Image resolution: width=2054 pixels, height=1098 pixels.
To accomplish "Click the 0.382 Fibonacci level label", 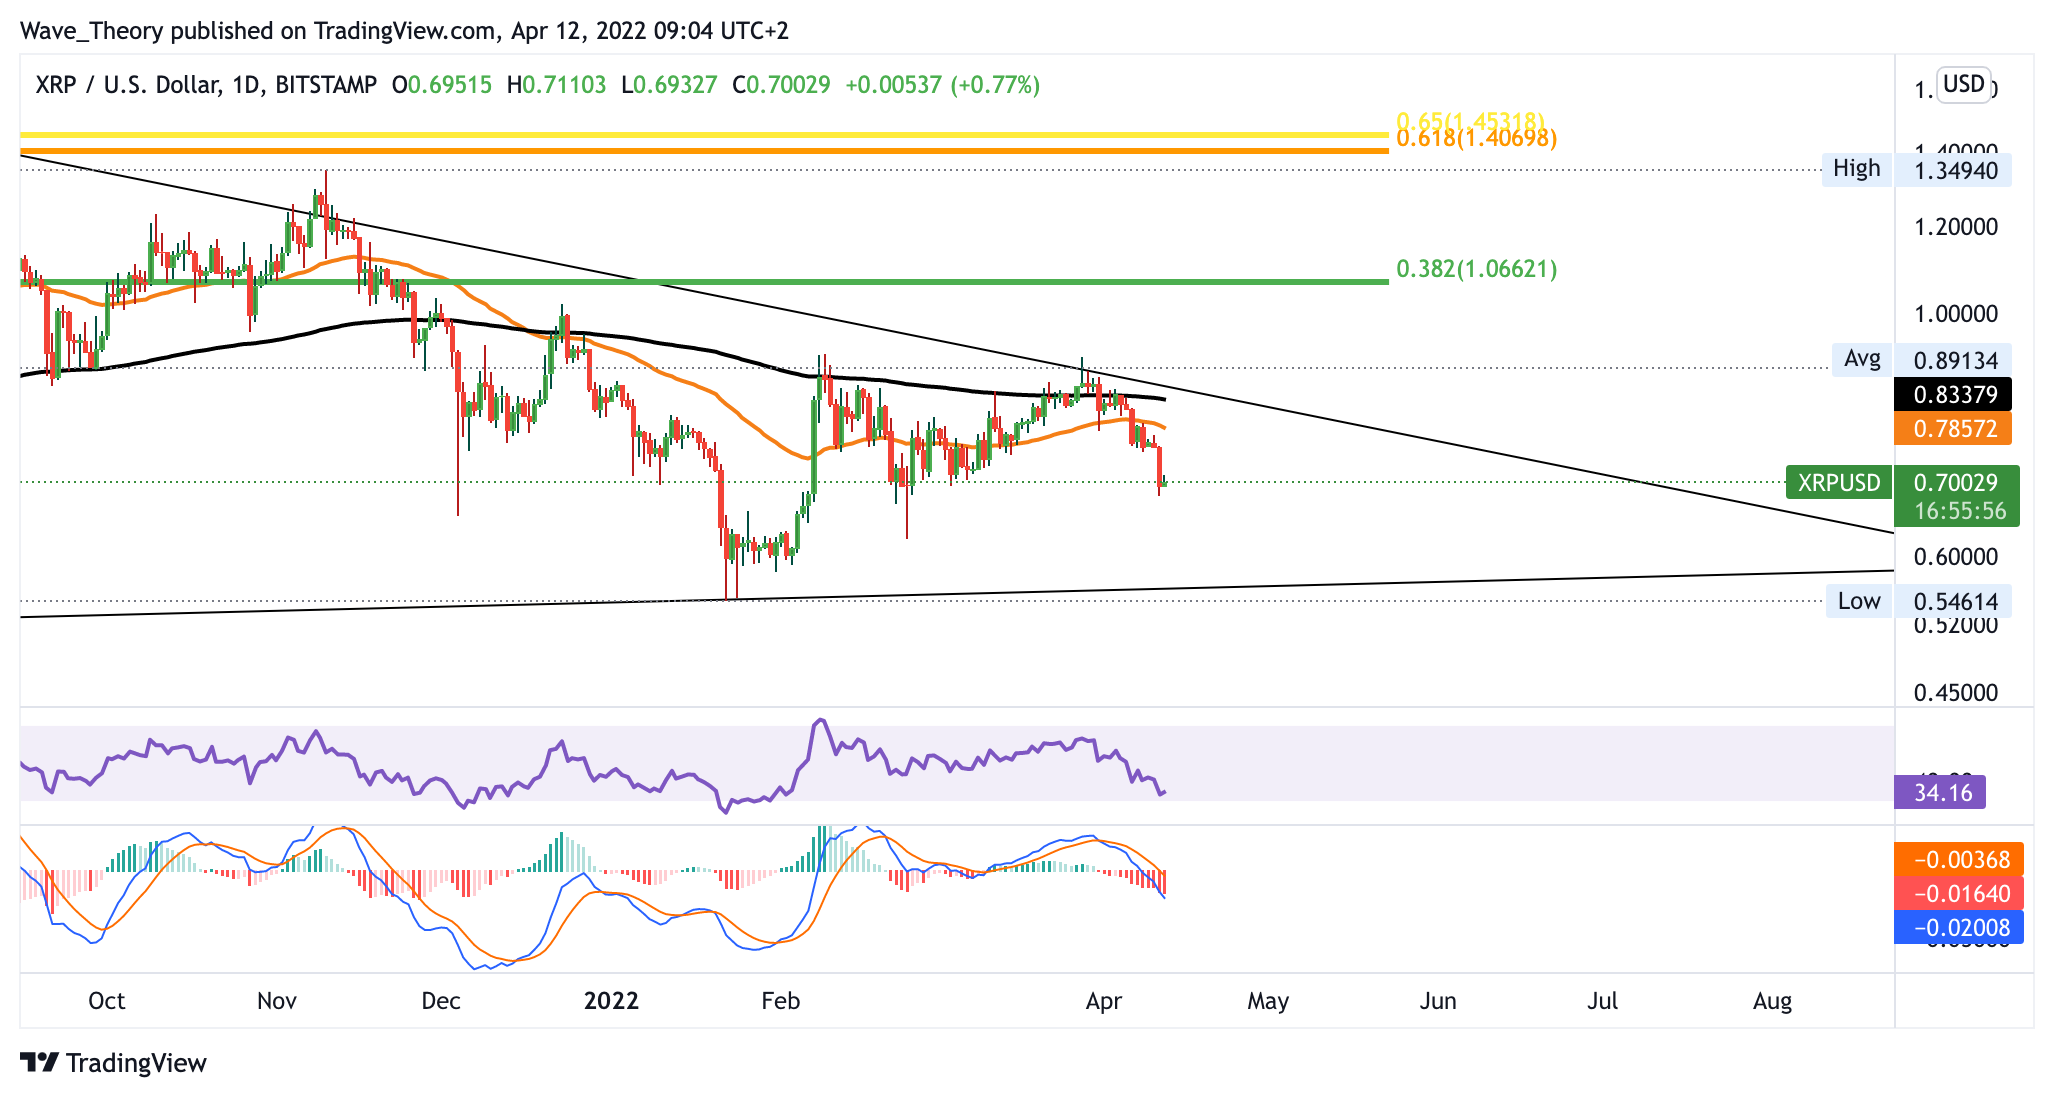I will click(1476, 268).
